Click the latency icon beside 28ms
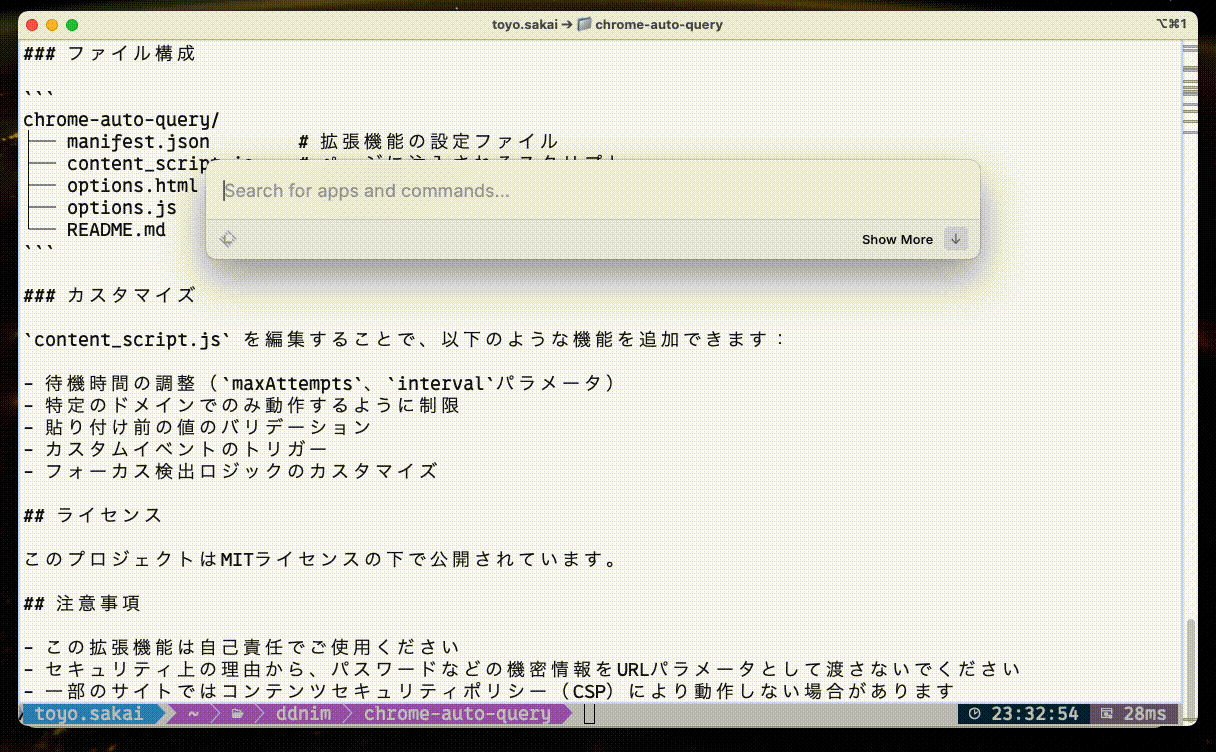 click(1105, 714)
